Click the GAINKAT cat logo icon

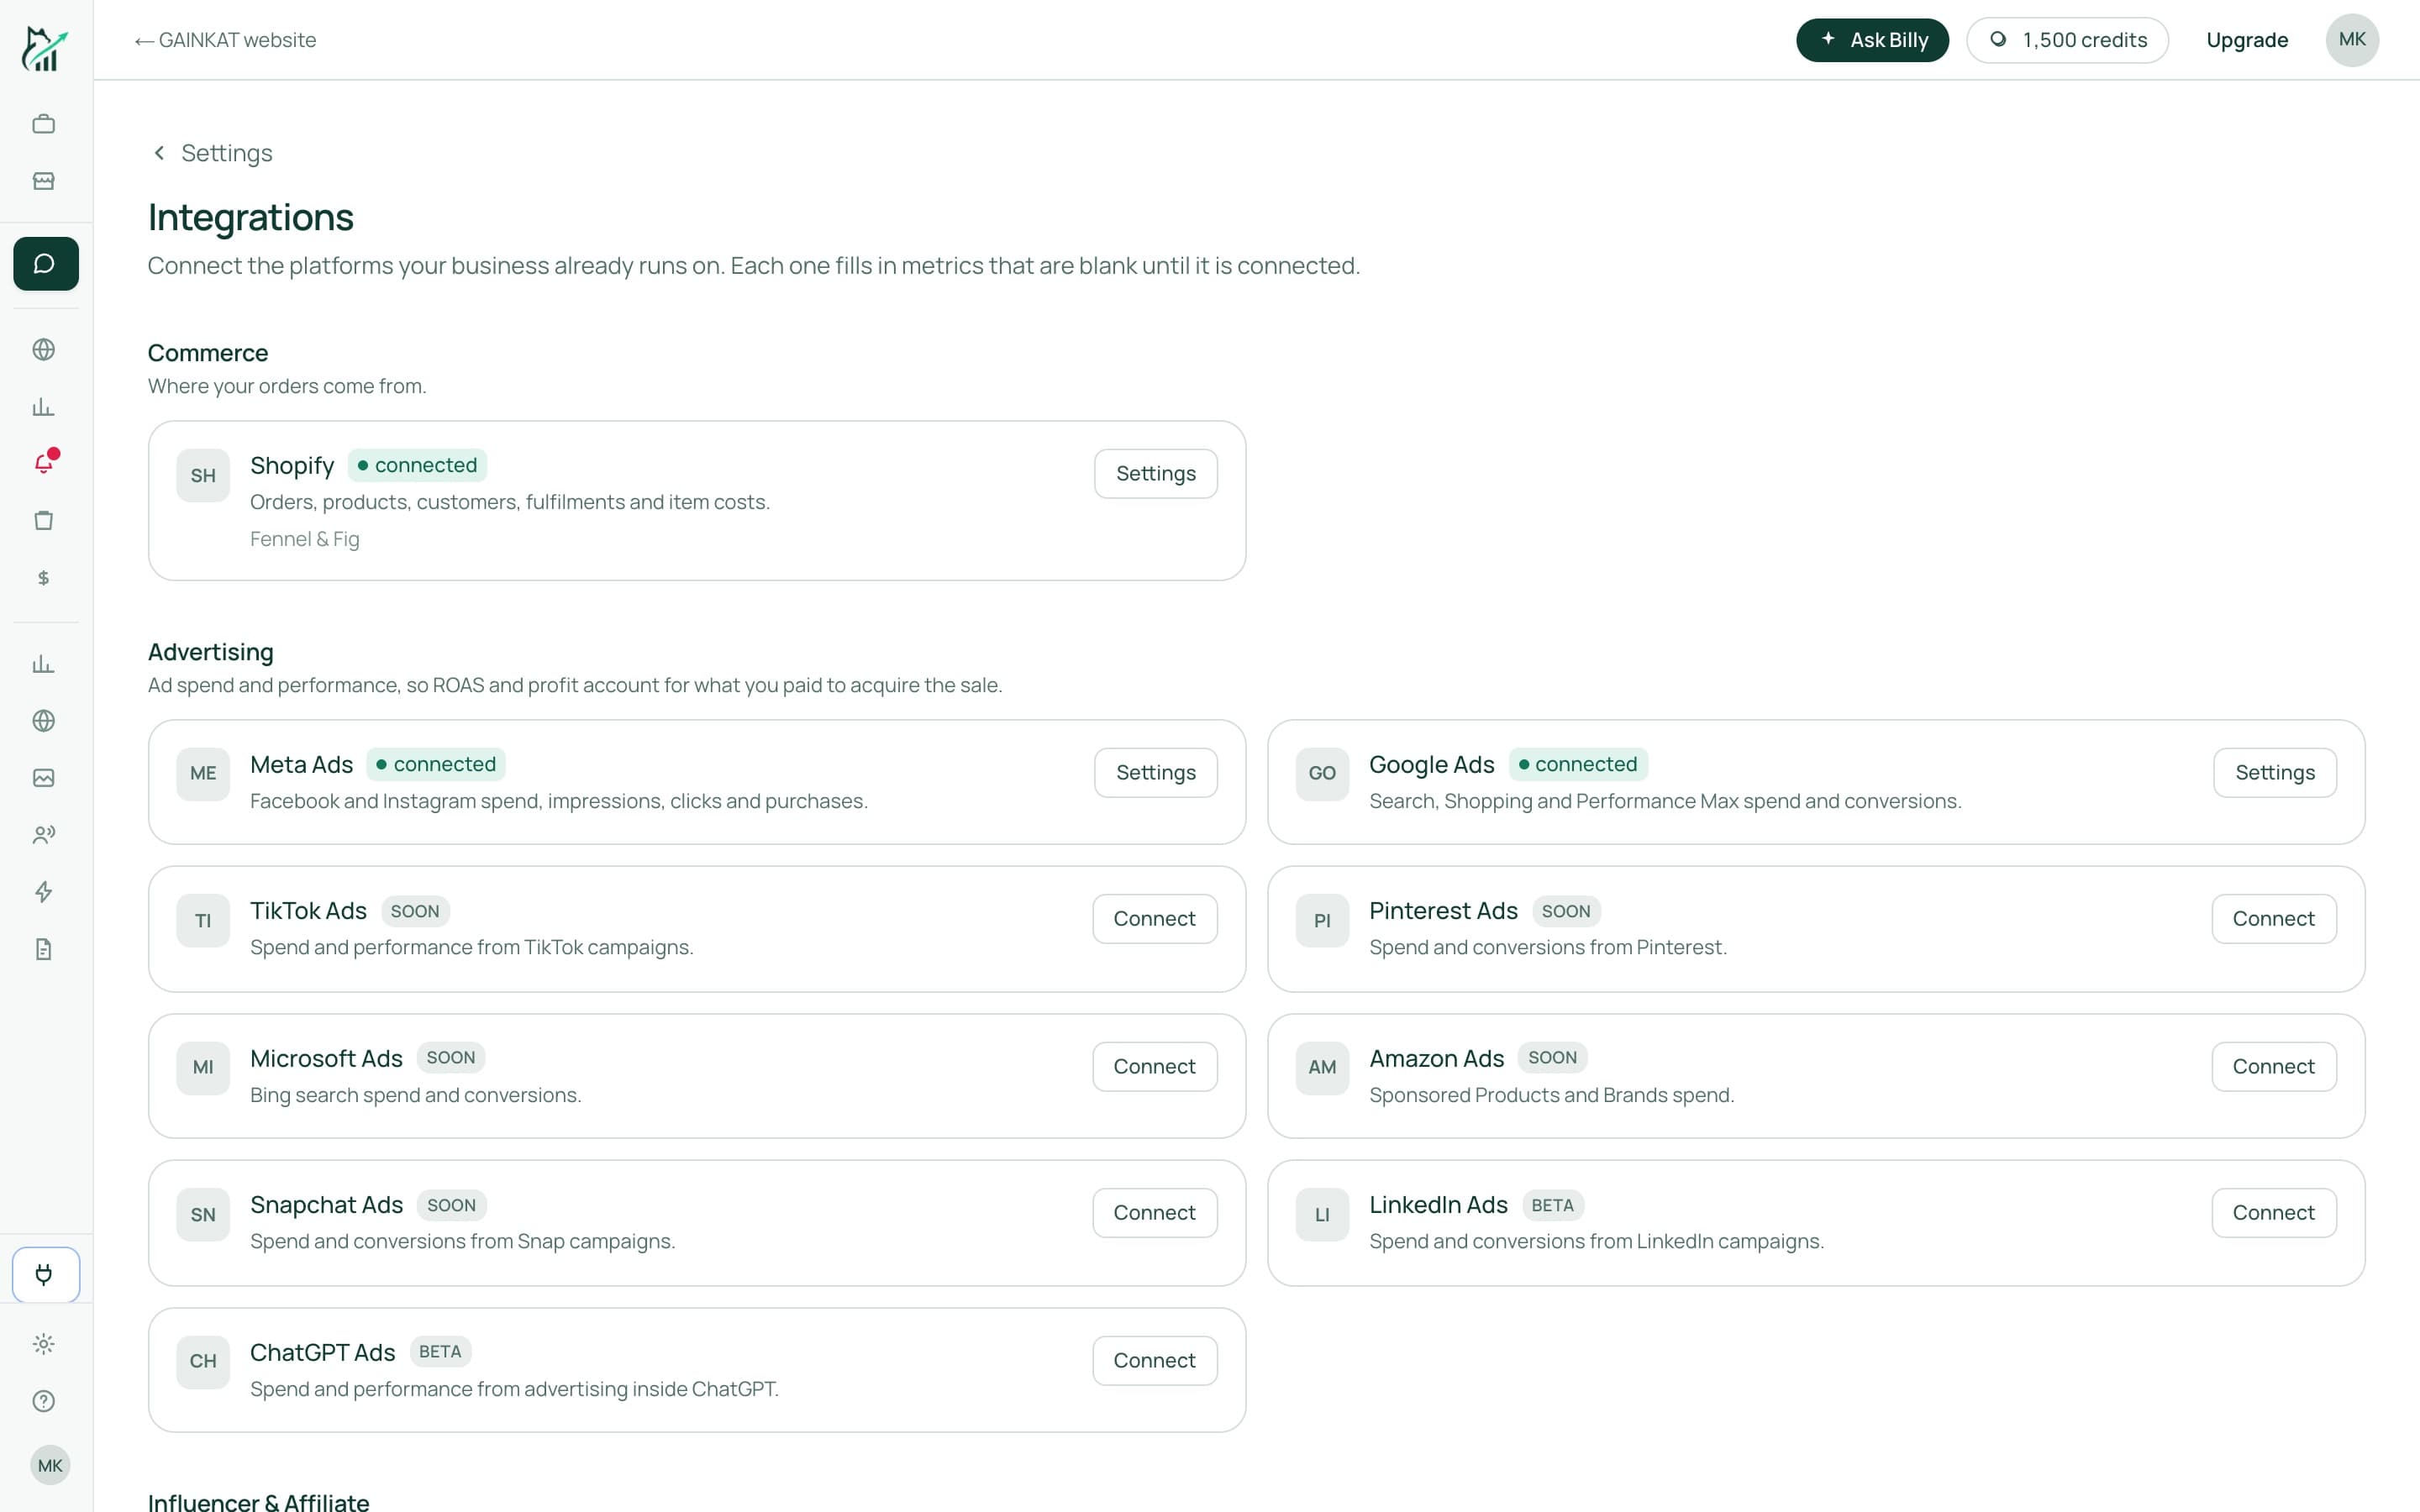coord(44,48)
